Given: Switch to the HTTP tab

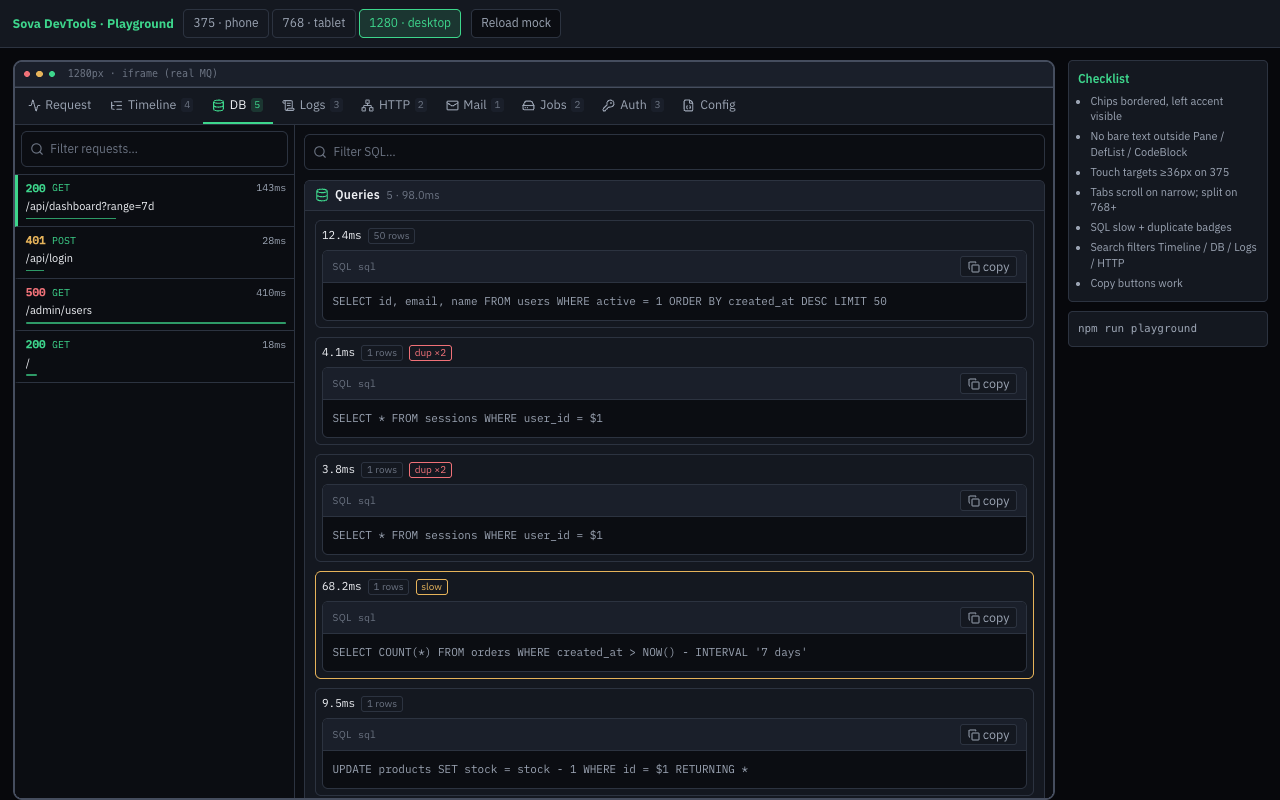Looking at the screenshot, I should pyautogui.click(x=394, y=105).
